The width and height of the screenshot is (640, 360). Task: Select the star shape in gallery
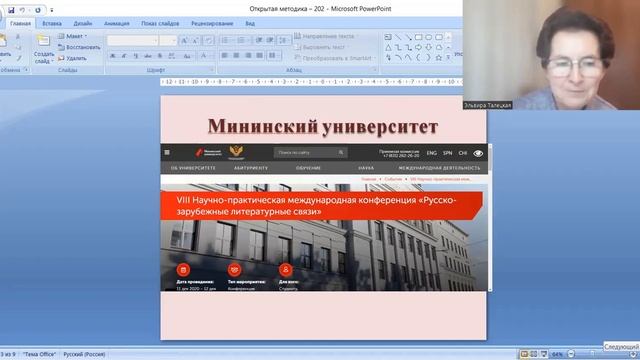439,58
